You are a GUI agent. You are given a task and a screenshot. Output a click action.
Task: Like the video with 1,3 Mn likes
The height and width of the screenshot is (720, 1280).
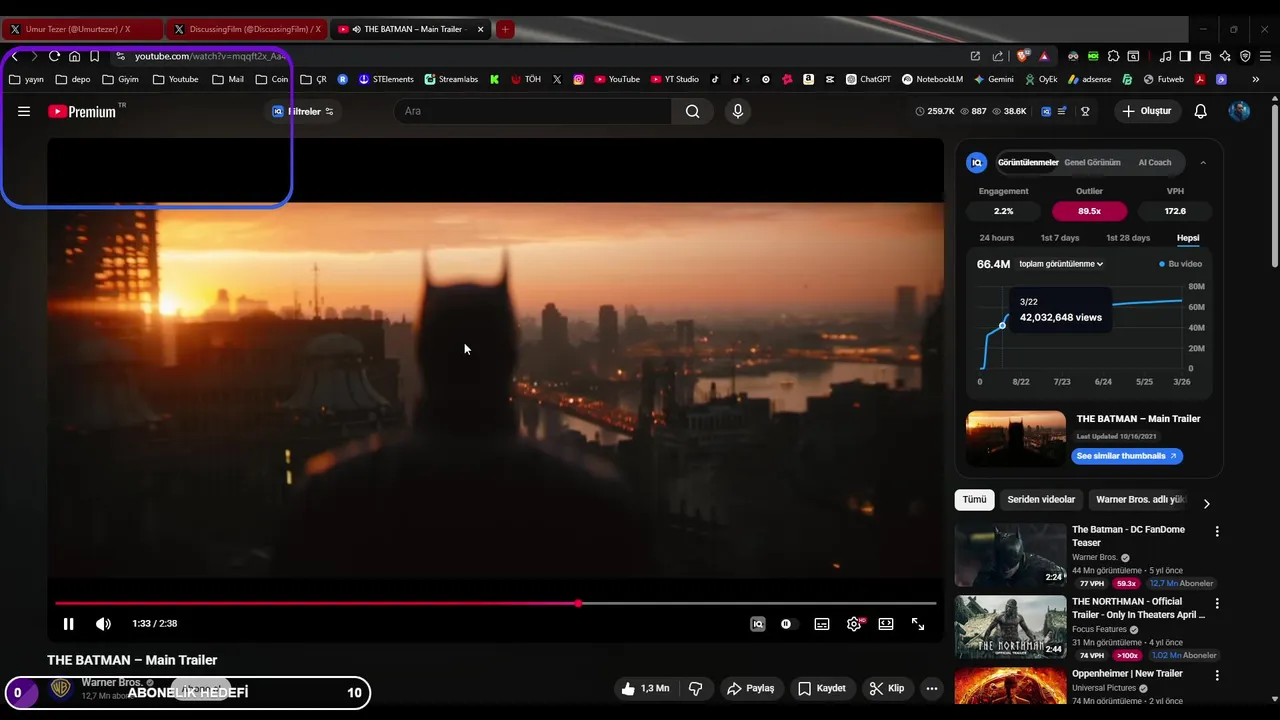[645, 688]
